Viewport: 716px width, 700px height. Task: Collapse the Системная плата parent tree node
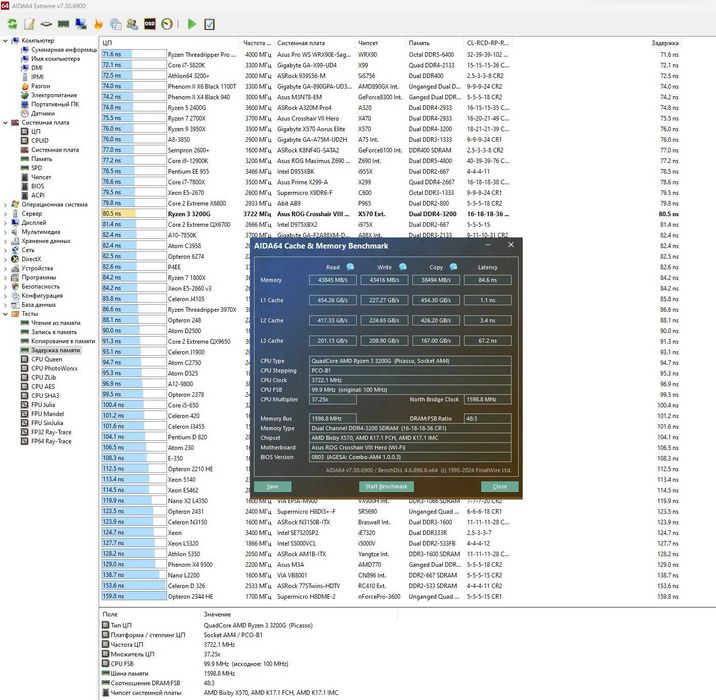pyautogui.click(x=5, y=122)
